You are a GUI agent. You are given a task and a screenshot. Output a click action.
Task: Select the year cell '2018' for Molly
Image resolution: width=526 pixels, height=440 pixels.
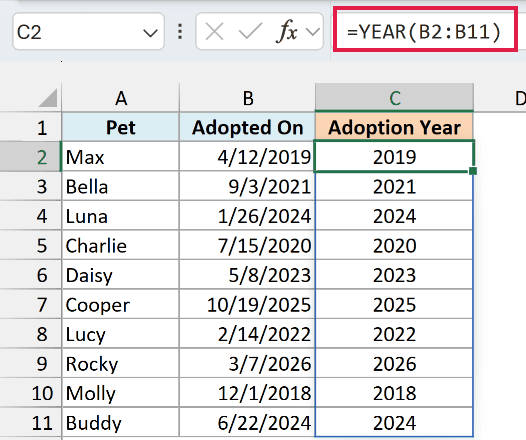coord(394,393)
